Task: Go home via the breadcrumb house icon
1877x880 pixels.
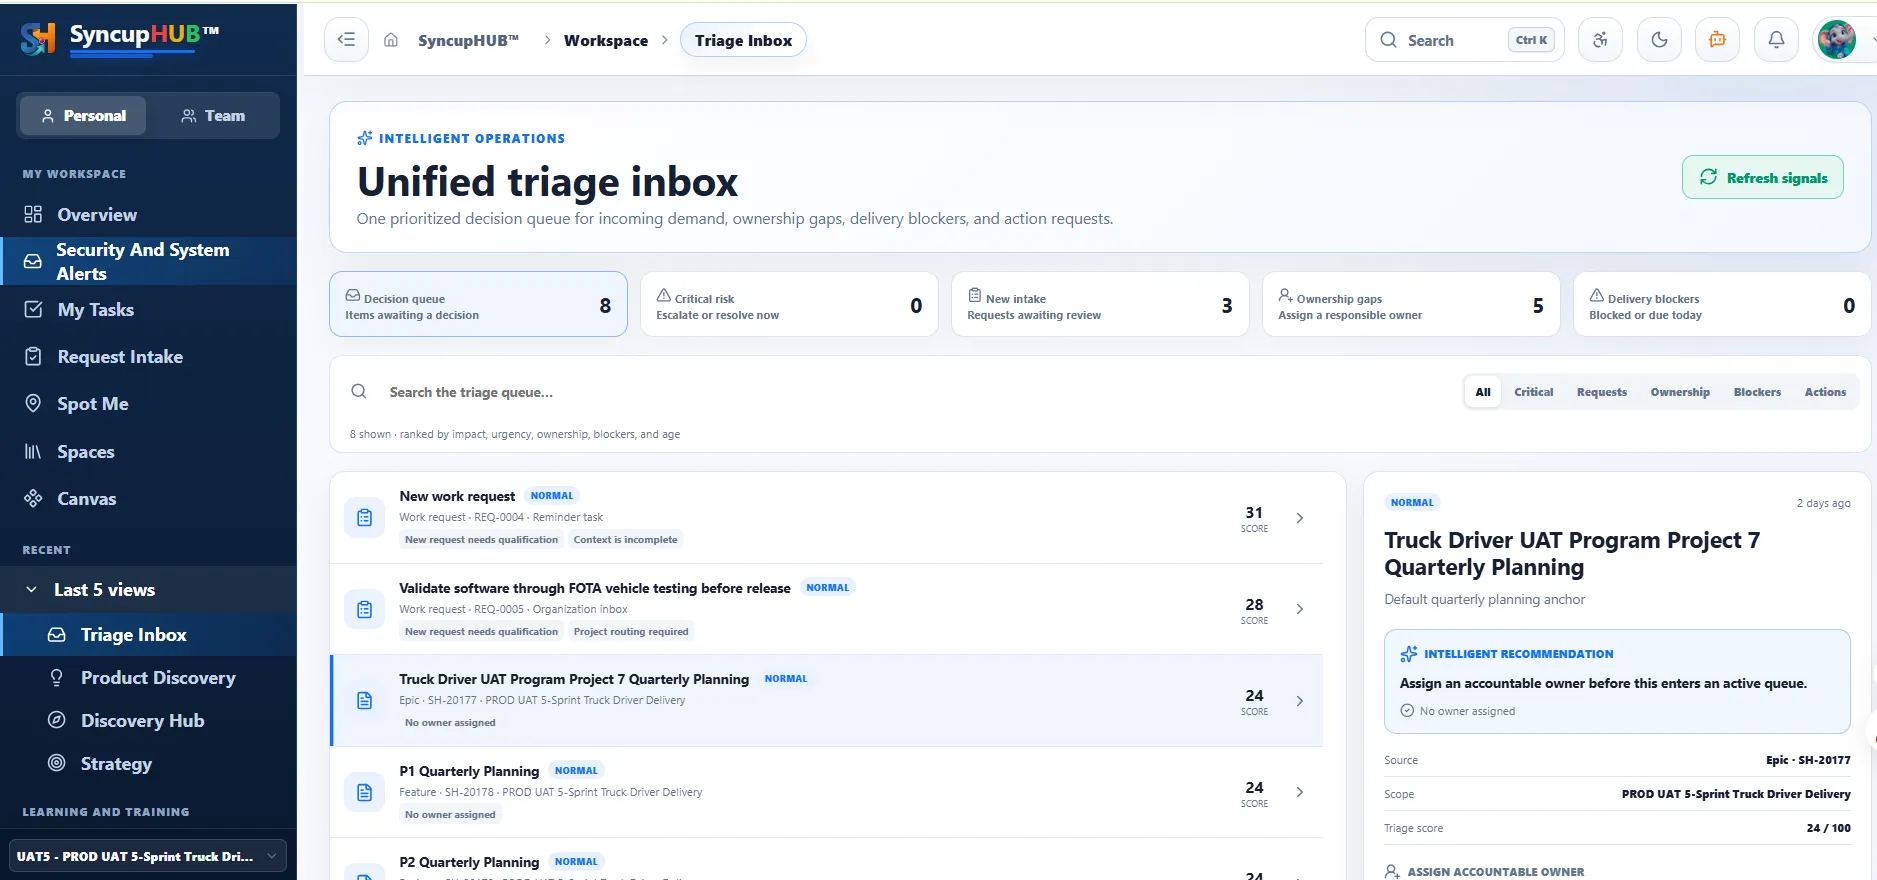Action: 391,40
